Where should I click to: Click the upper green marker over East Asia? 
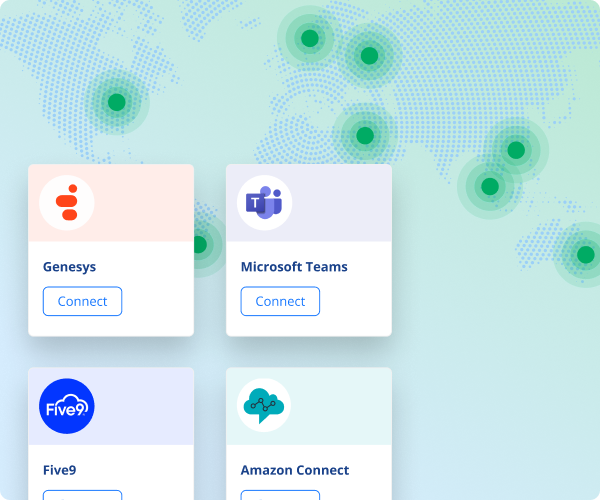click(x=516, y=150)
